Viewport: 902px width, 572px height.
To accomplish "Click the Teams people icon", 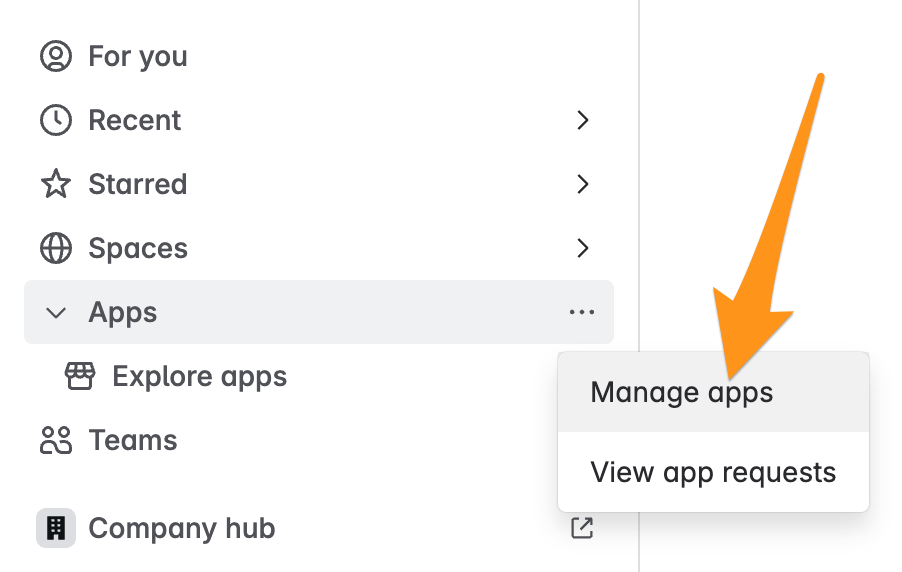I will pos(56,440).
